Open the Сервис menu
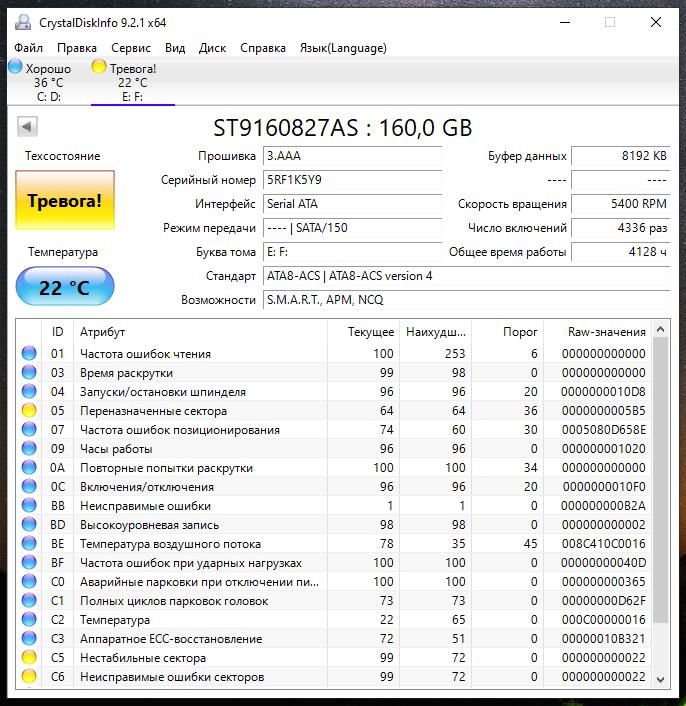Viewport: 686px width, 706px height. 131,48
